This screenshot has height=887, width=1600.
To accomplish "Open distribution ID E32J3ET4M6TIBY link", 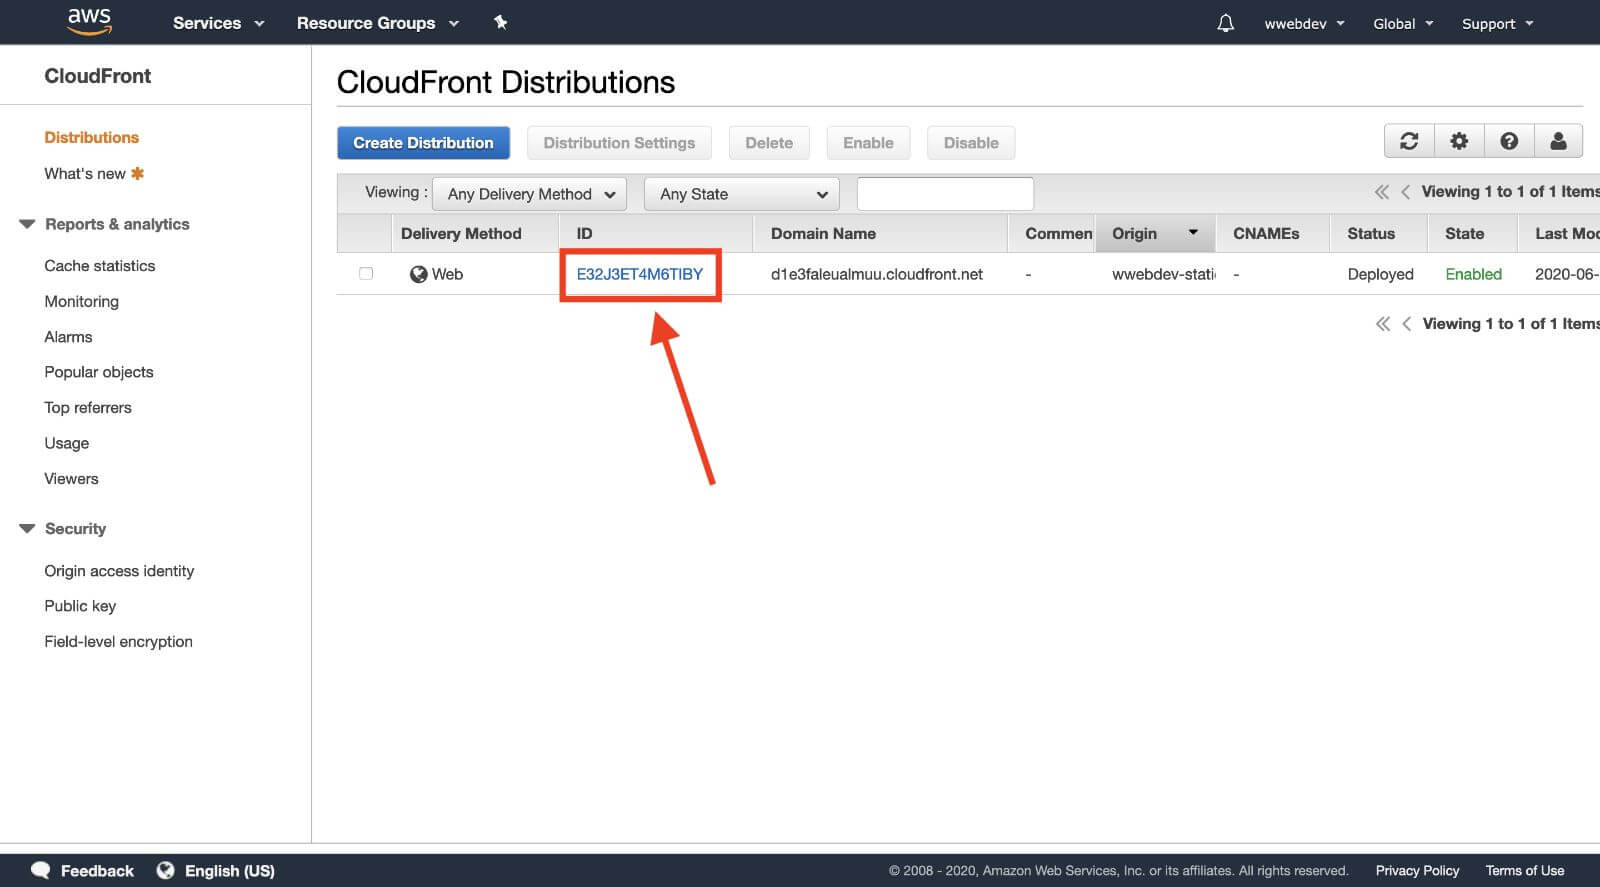I will pyautogui.click(x=640, y=274).
